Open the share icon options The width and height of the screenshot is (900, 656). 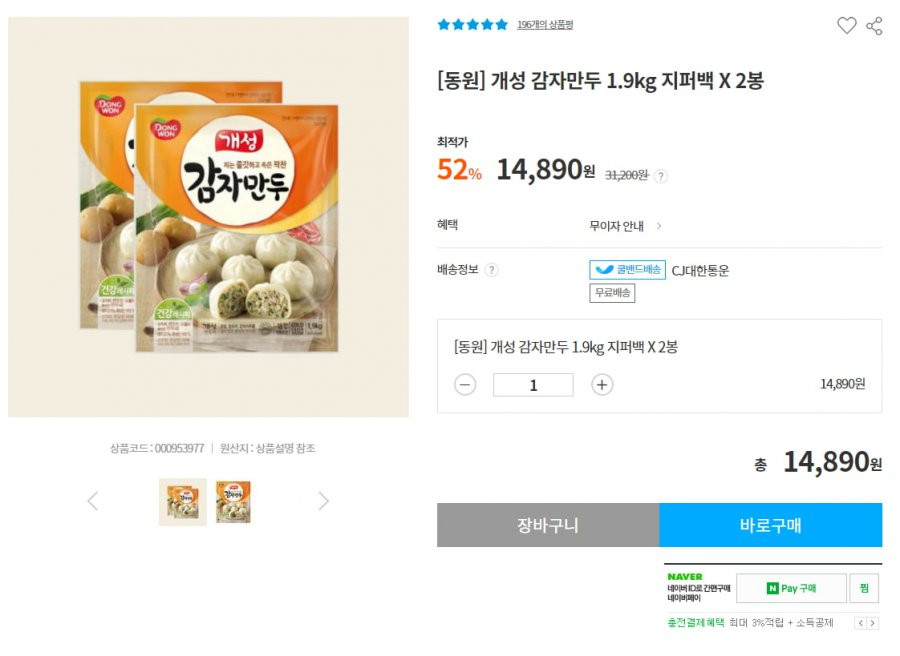click(x=874, y=26)
